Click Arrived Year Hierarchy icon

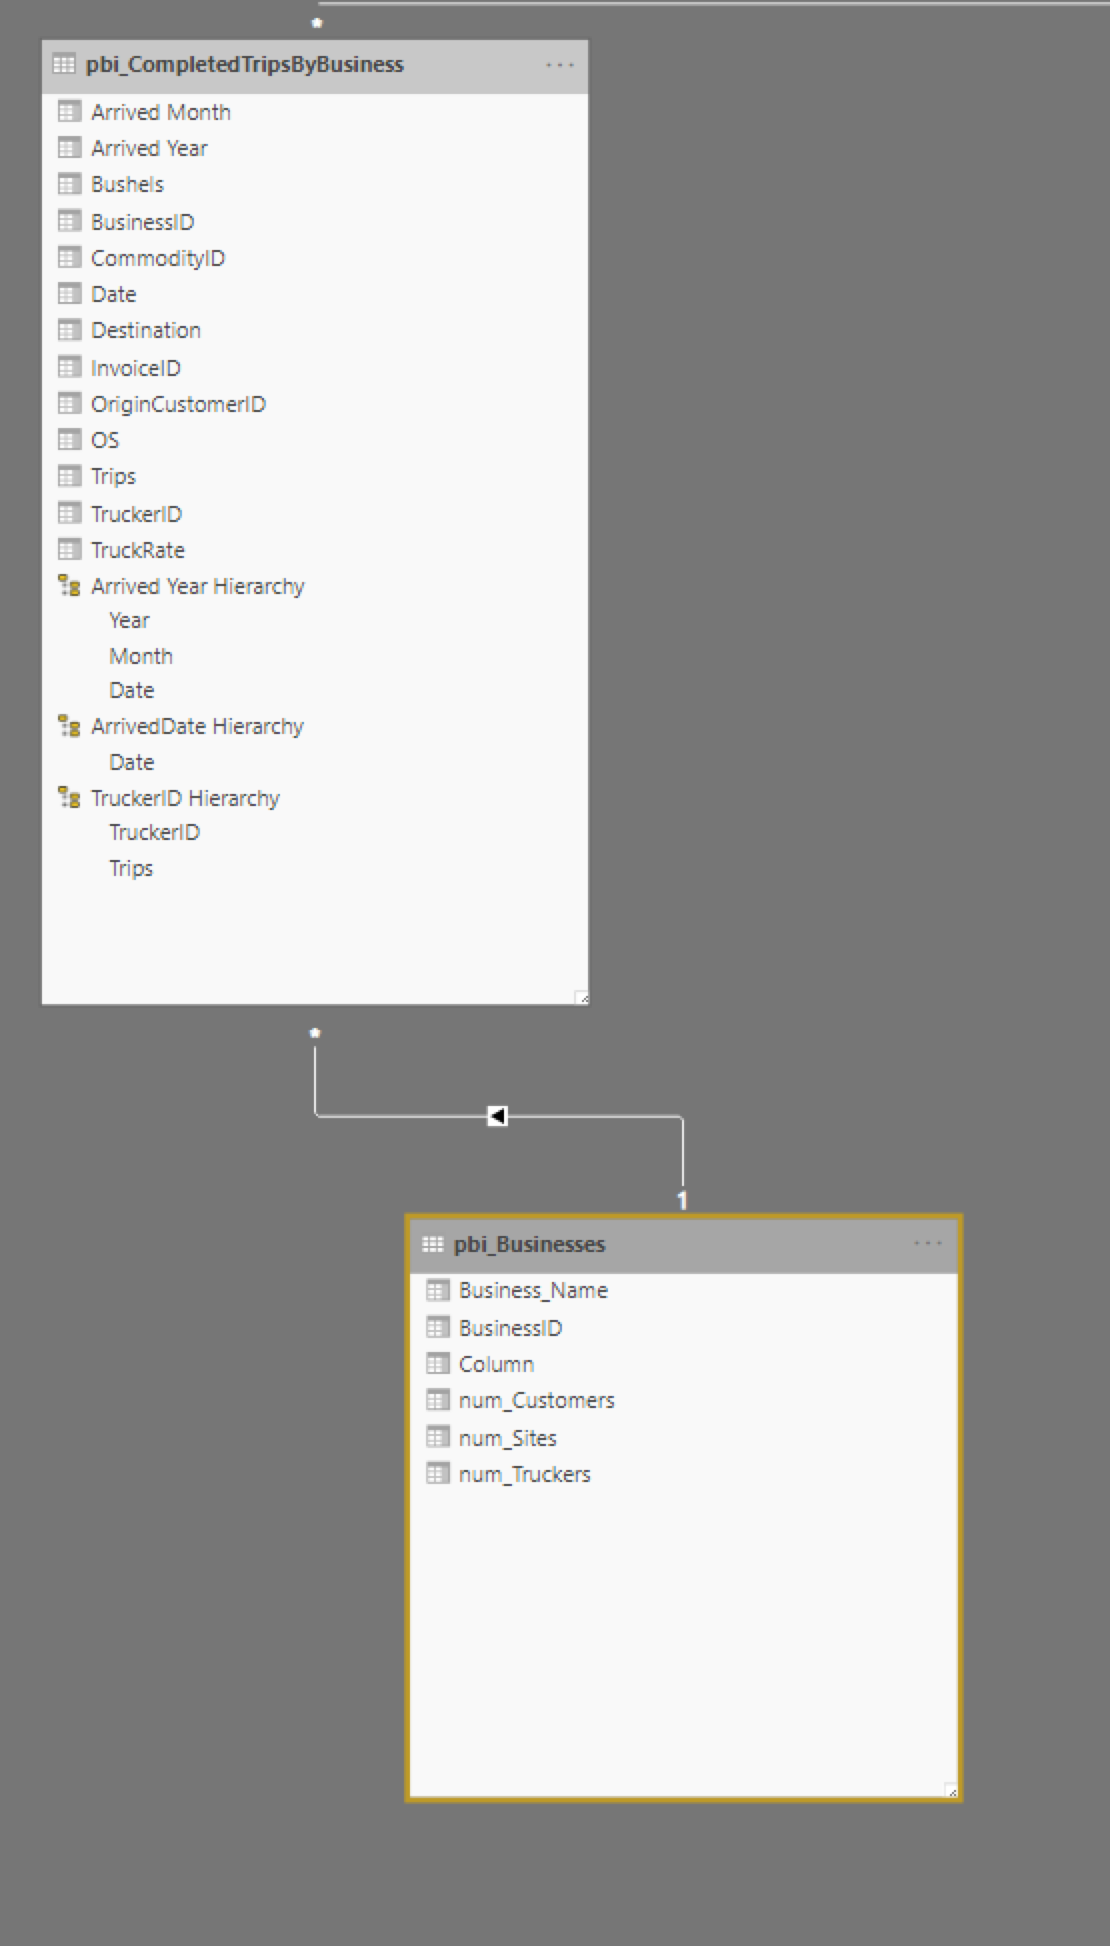69,586
